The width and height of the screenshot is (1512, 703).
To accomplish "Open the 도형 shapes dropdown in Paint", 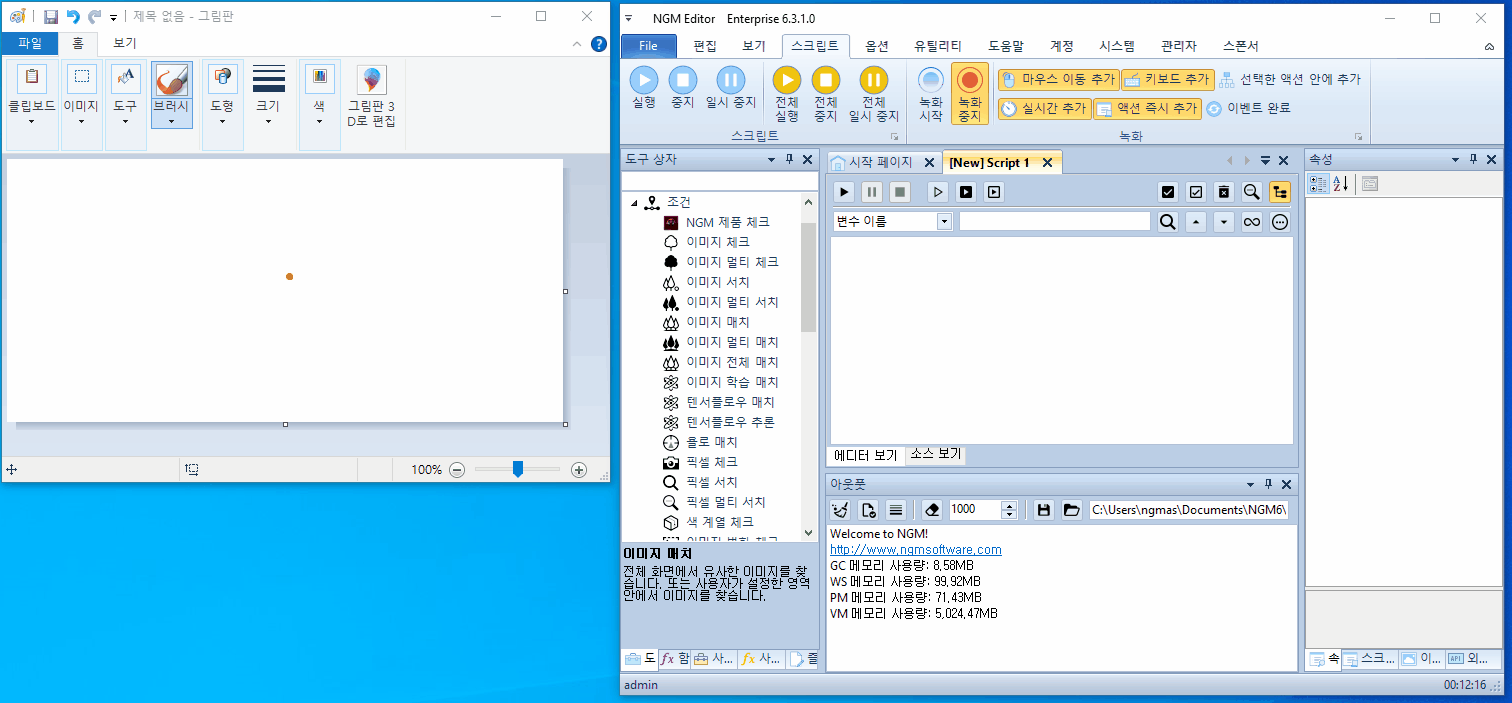I will coord(222,122).
